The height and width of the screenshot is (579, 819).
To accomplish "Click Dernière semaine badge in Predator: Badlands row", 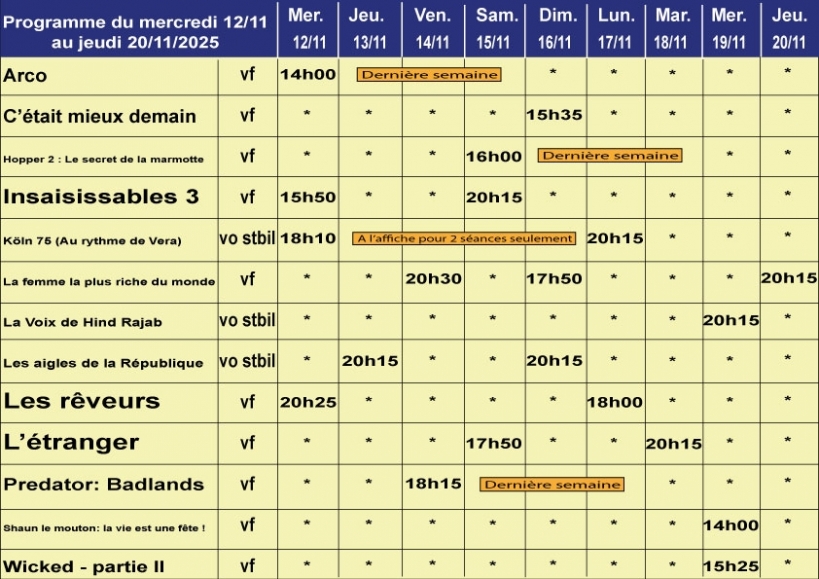I will click(x=552, y=484).
